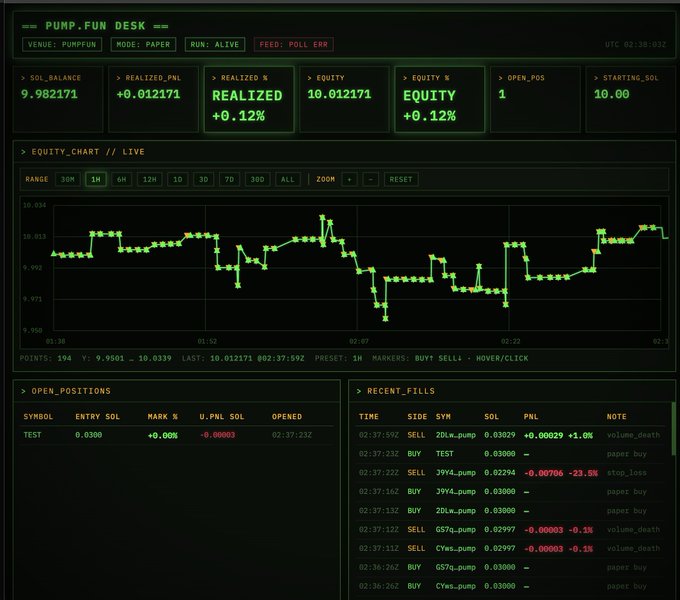Viewport: 680px width, 600px height.
Task: Select the SELL J9Y4_pump stop_loss fill
Action: tap(510, 473)
